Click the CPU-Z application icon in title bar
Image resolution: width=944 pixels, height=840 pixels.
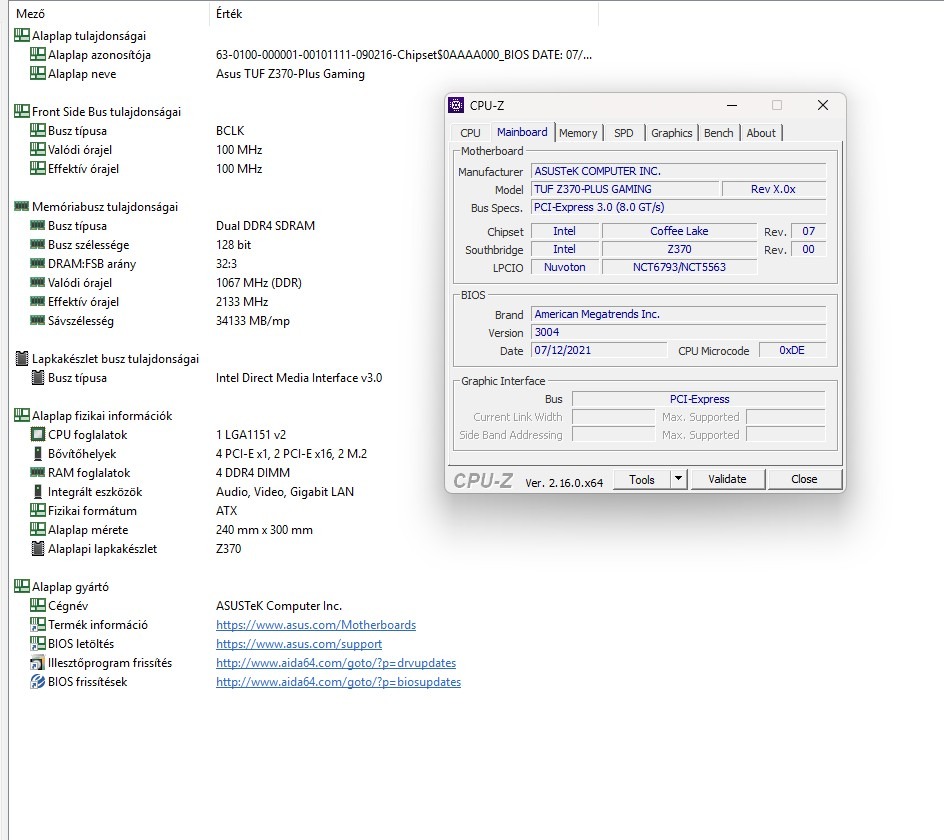pyautogui.click(x=456, y=105)
